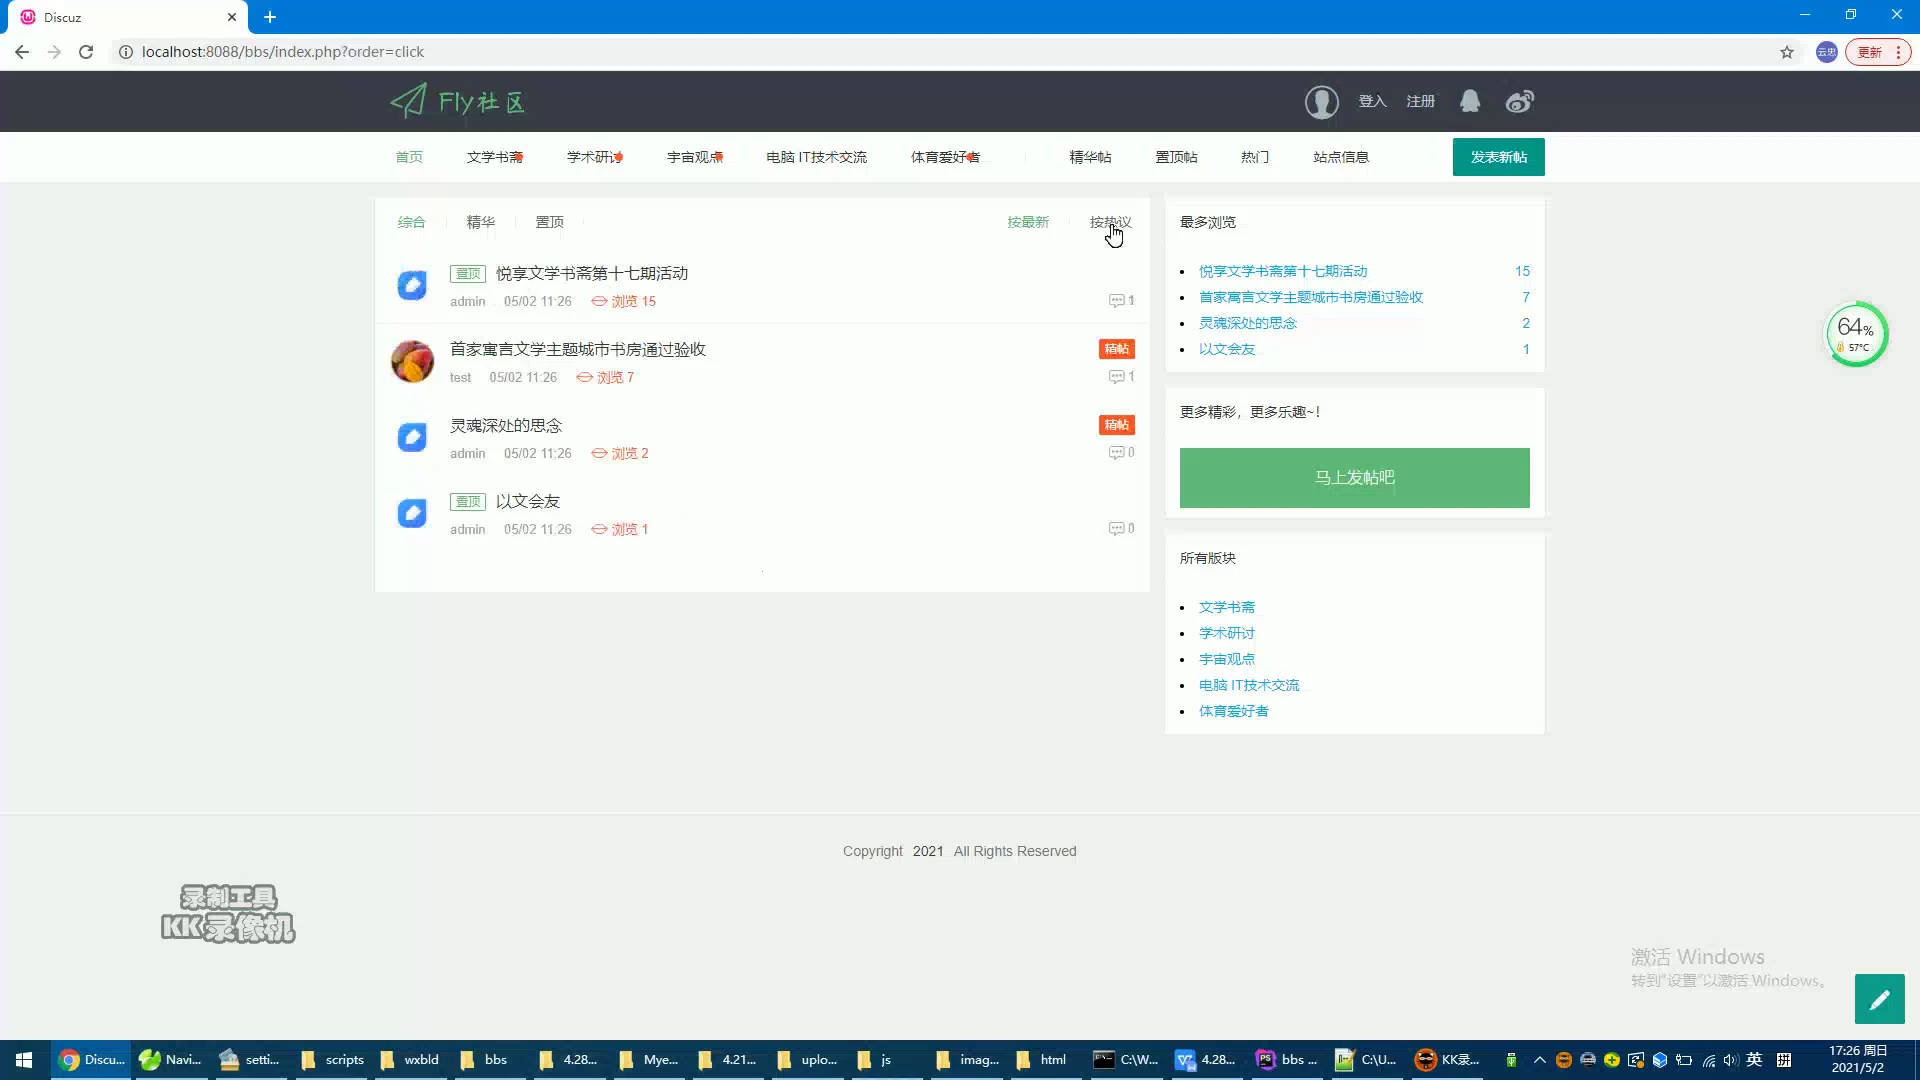
Task: Bookmark this page with the star icon
Action: pos(1786,52)
